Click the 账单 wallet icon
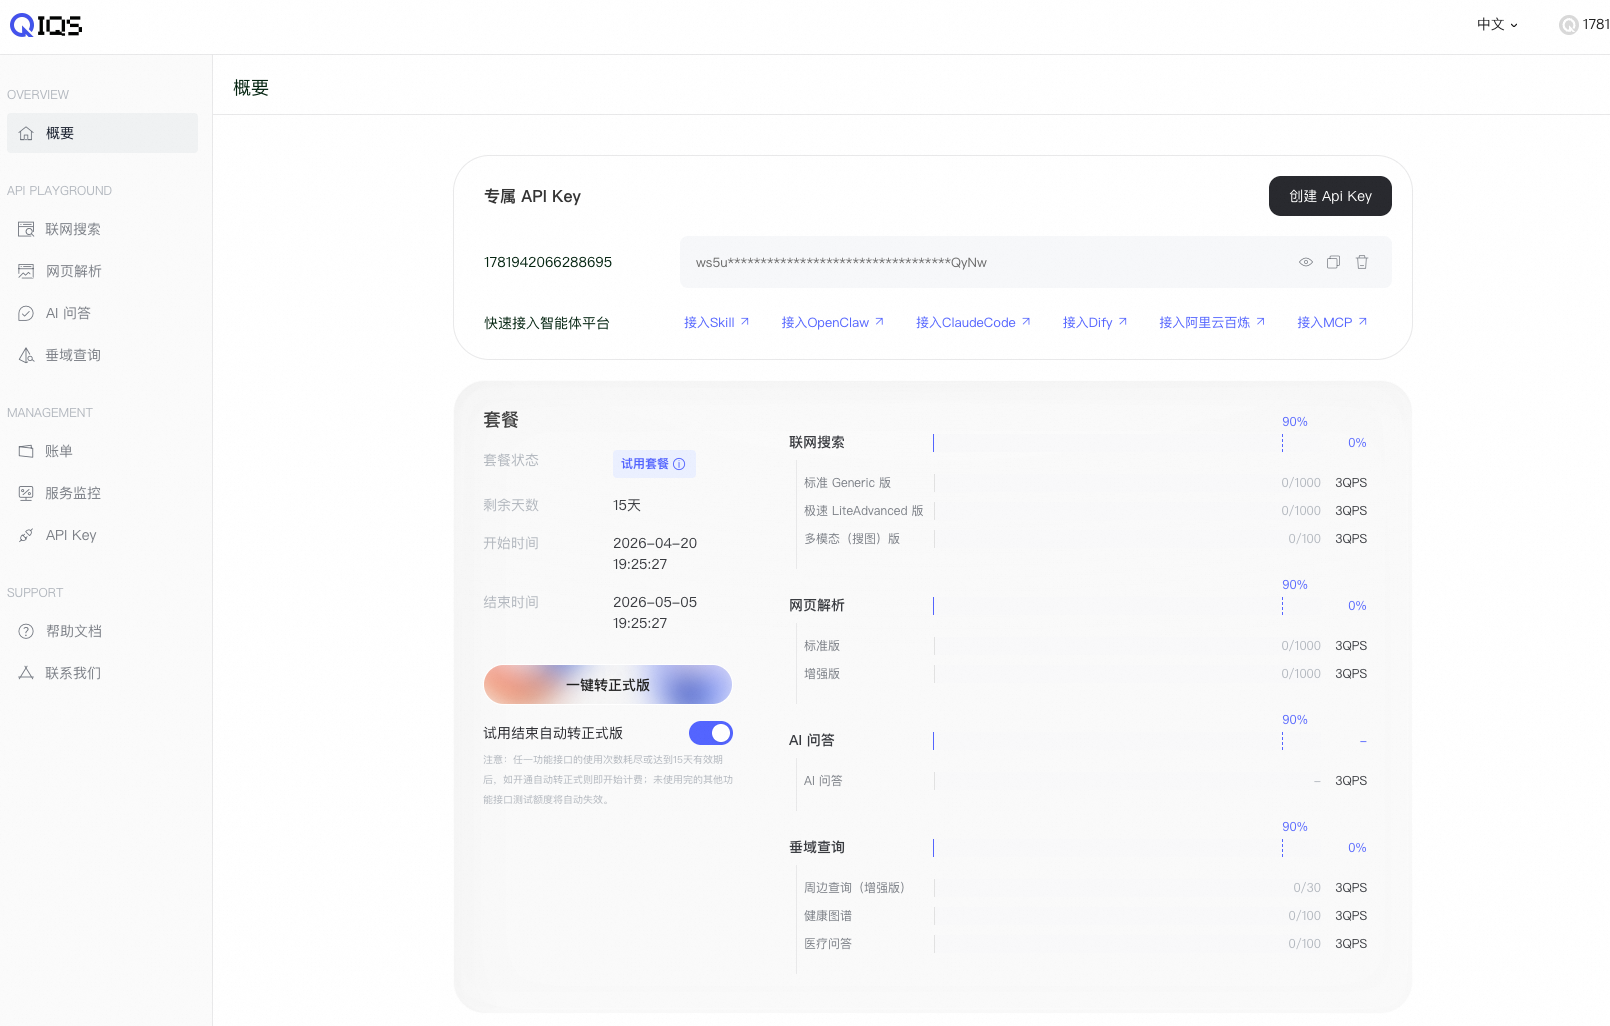Image resolution: width=1610 pixels, height=1026 pixels. (x=26, y=451)
